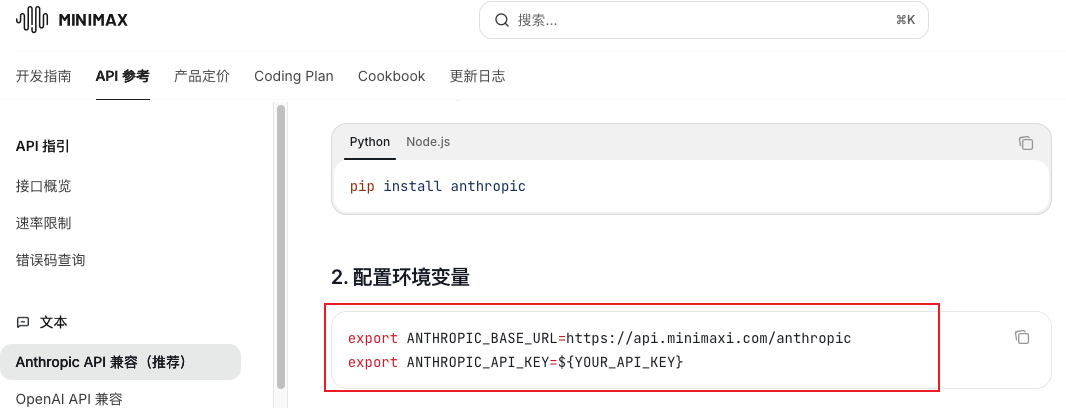Copy the environment variable export commands
The height and width of the screenshot is (408, 1066).
click(1022, 337)
